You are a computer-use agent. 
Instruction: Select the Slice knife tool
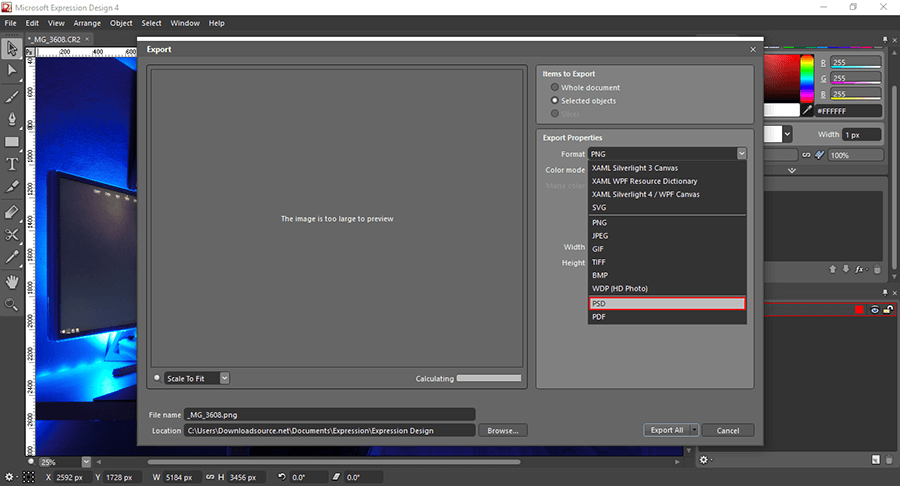11,187
